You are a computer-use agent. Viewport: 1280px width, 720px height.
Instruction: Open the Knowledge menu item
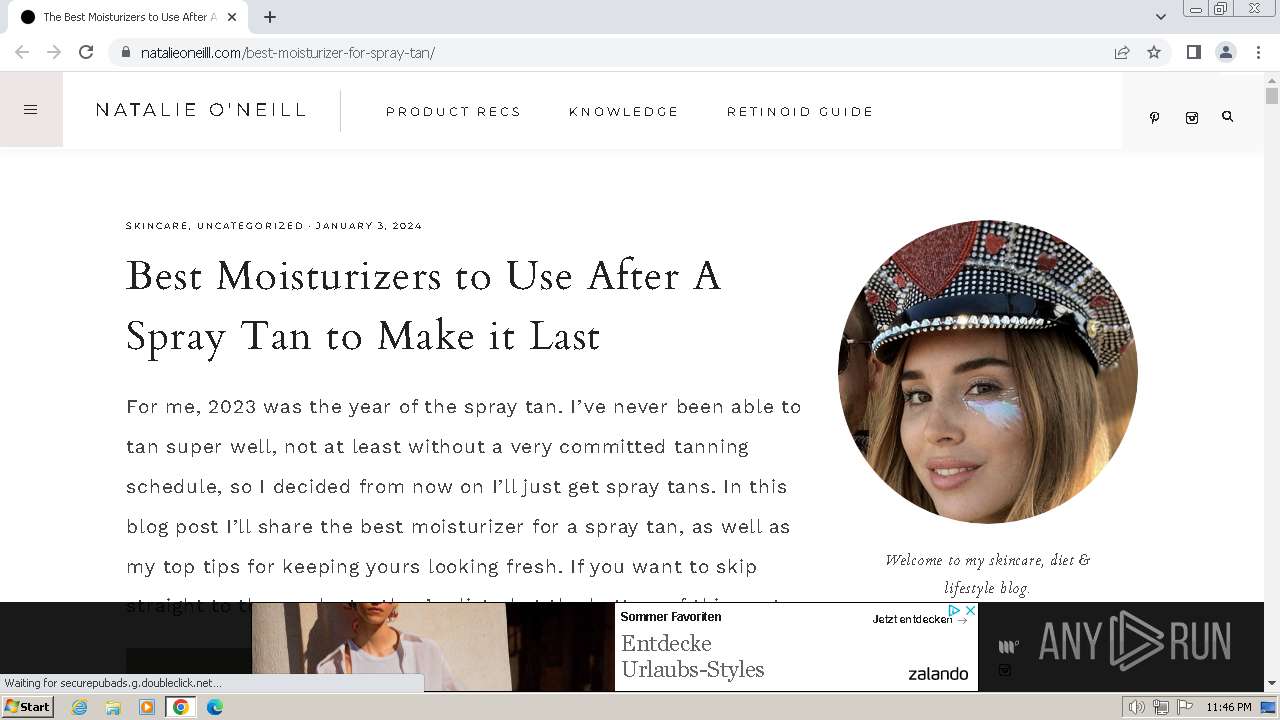pyautogui.click(x=624, y=112)
